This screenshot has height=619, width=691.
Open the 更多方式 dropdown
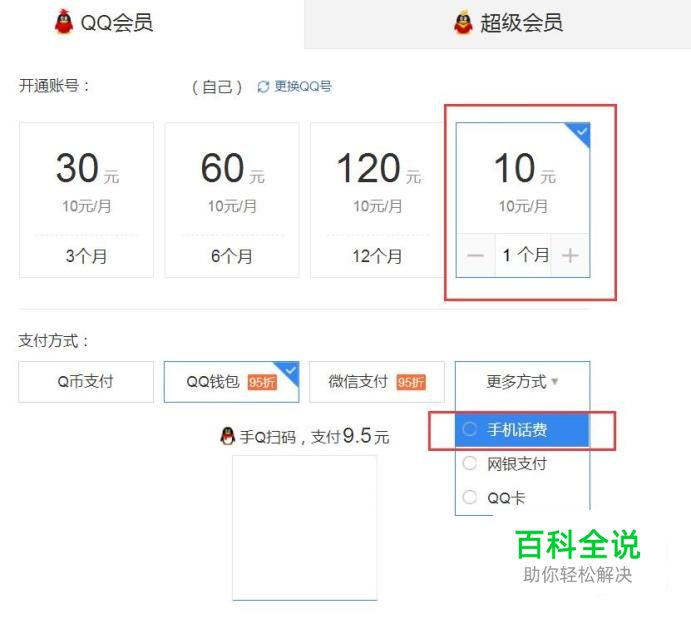[523, 382]
